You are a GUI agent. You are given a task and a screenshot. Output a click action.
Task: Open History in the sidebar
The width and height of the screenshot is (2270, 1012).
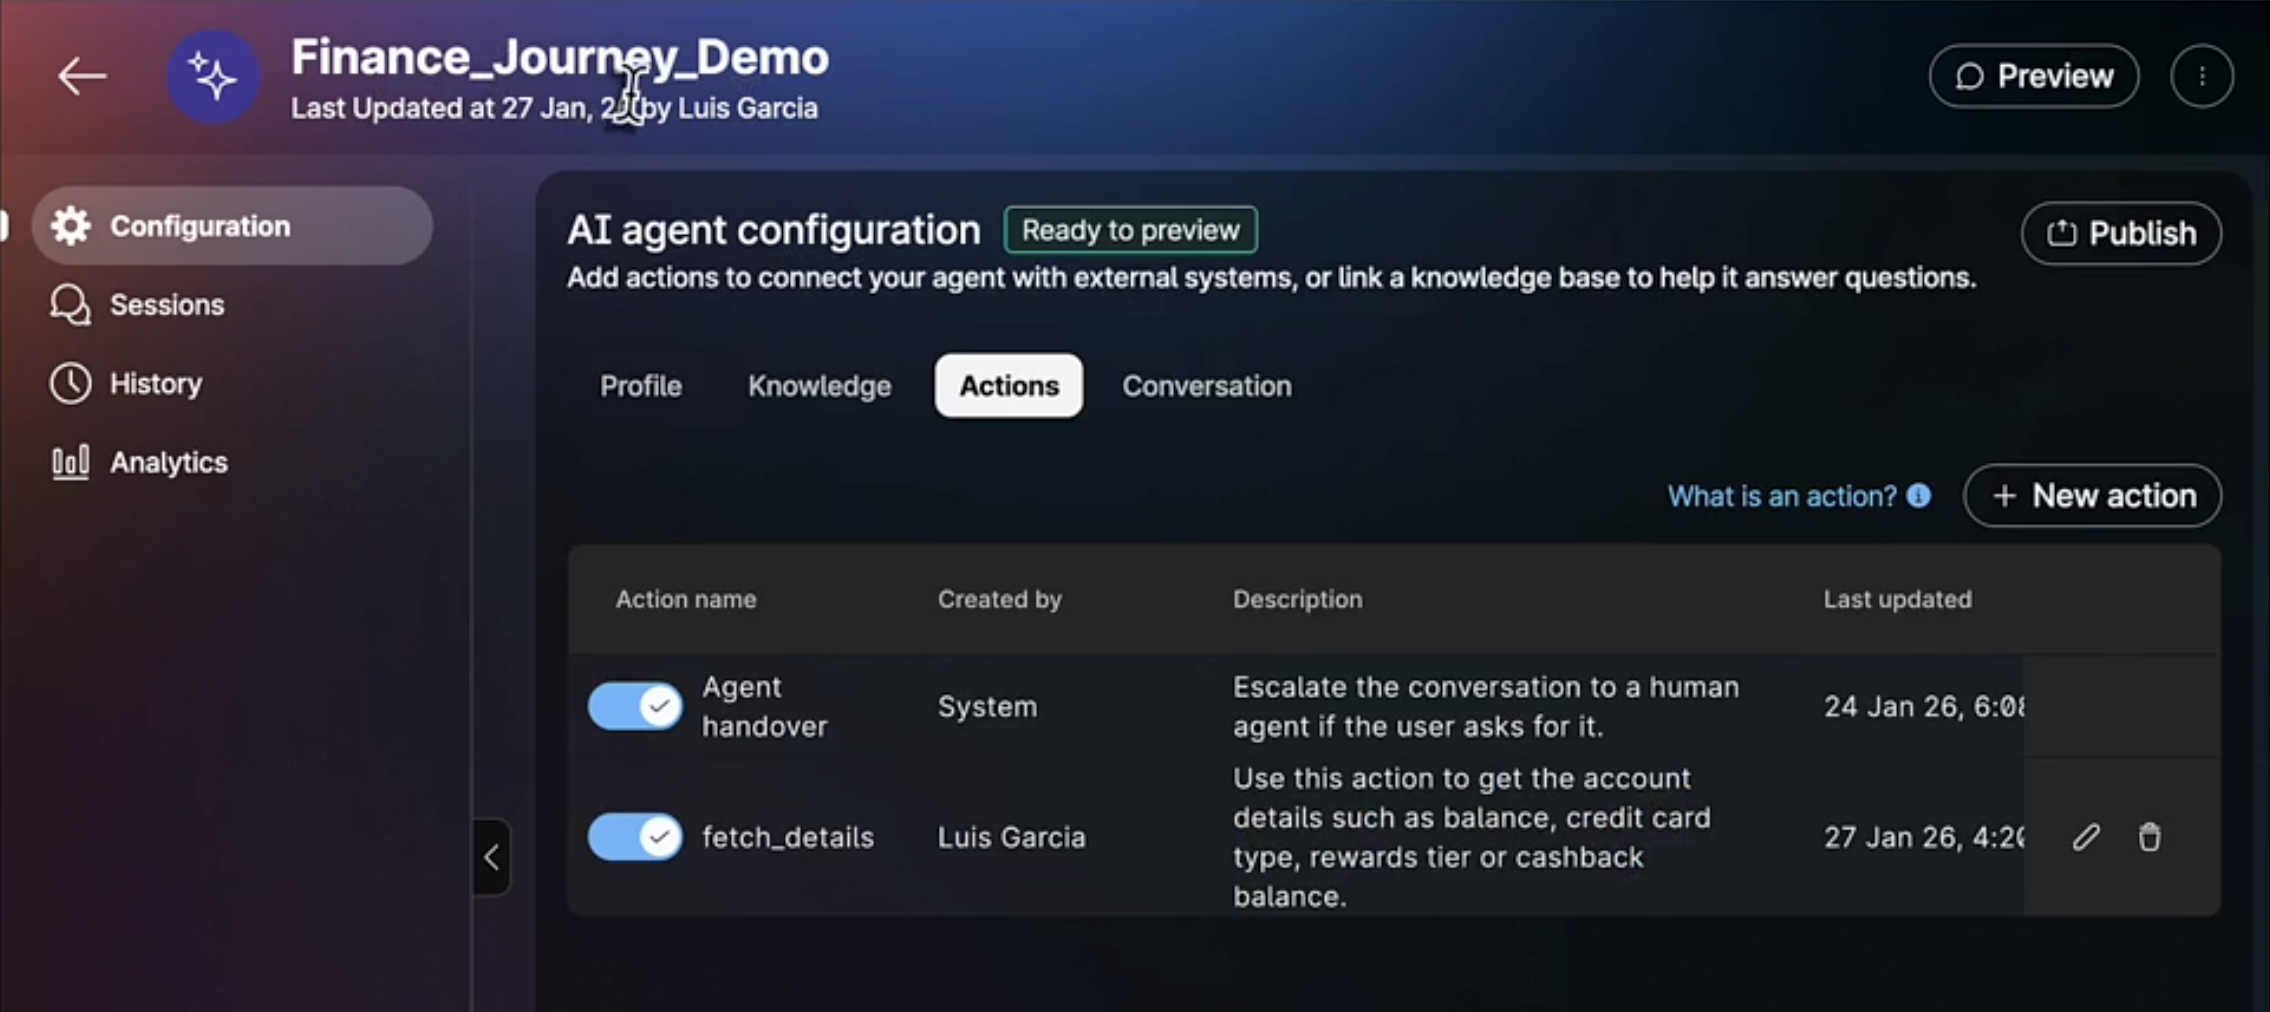pyautogui.click(x=155, y=384)
